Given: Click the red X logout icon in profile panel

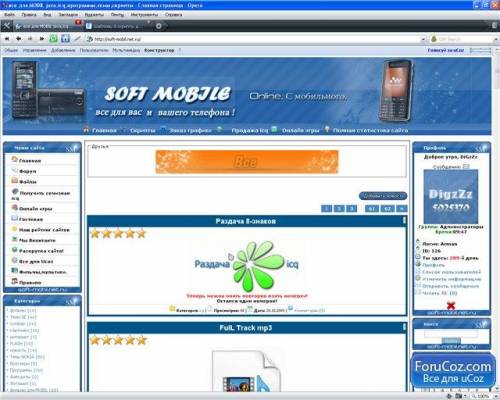Looking at the screenshot, I should [x=451, y=305].
